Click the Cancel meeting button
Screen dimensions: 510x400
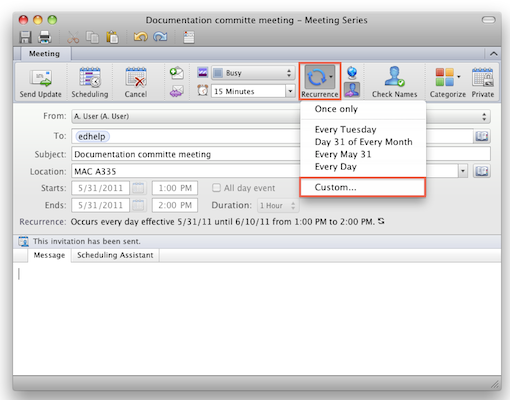click(136, 82)
